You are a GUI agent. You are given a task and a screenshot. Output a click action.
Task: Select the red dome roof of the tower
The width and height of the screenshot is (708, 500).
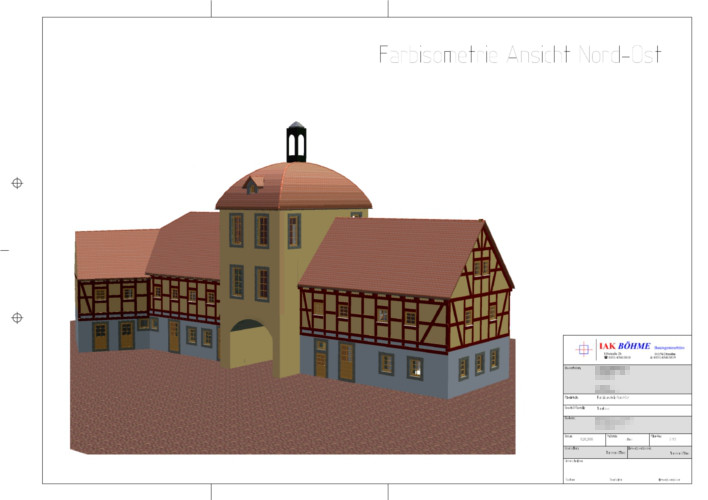300,187
